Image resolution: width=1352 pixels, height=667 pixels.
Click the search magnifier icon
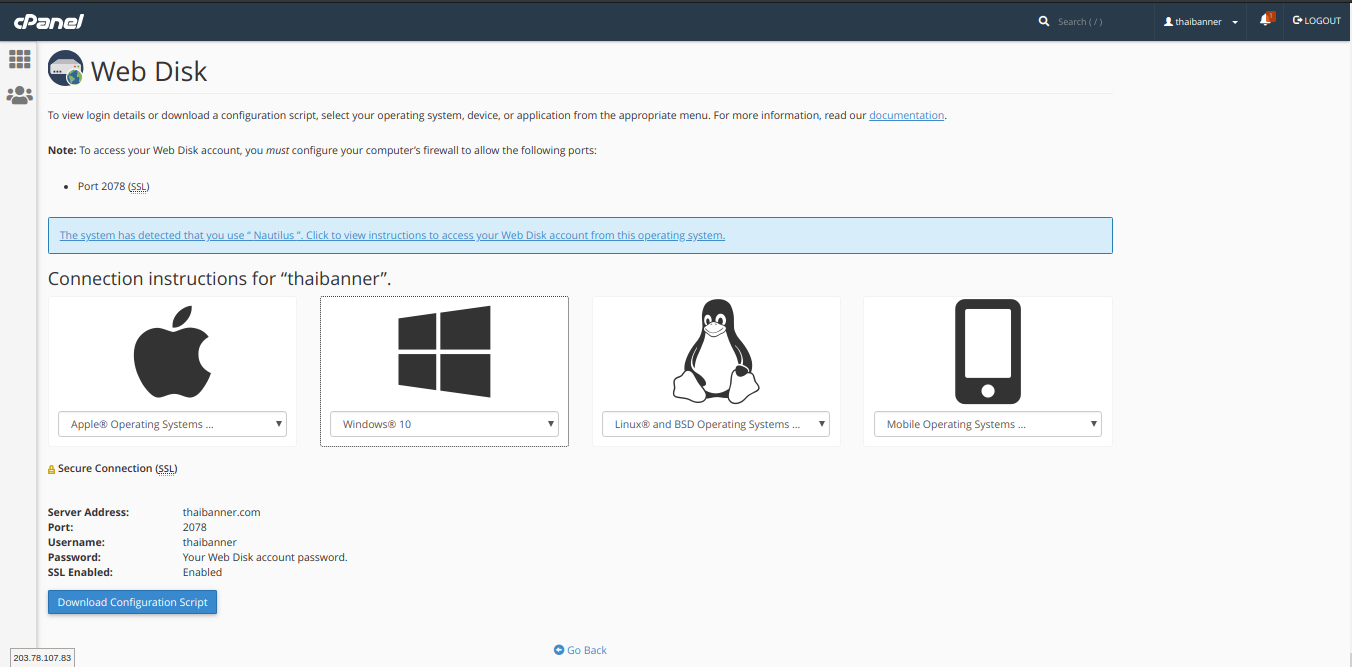coord(1044,21)
